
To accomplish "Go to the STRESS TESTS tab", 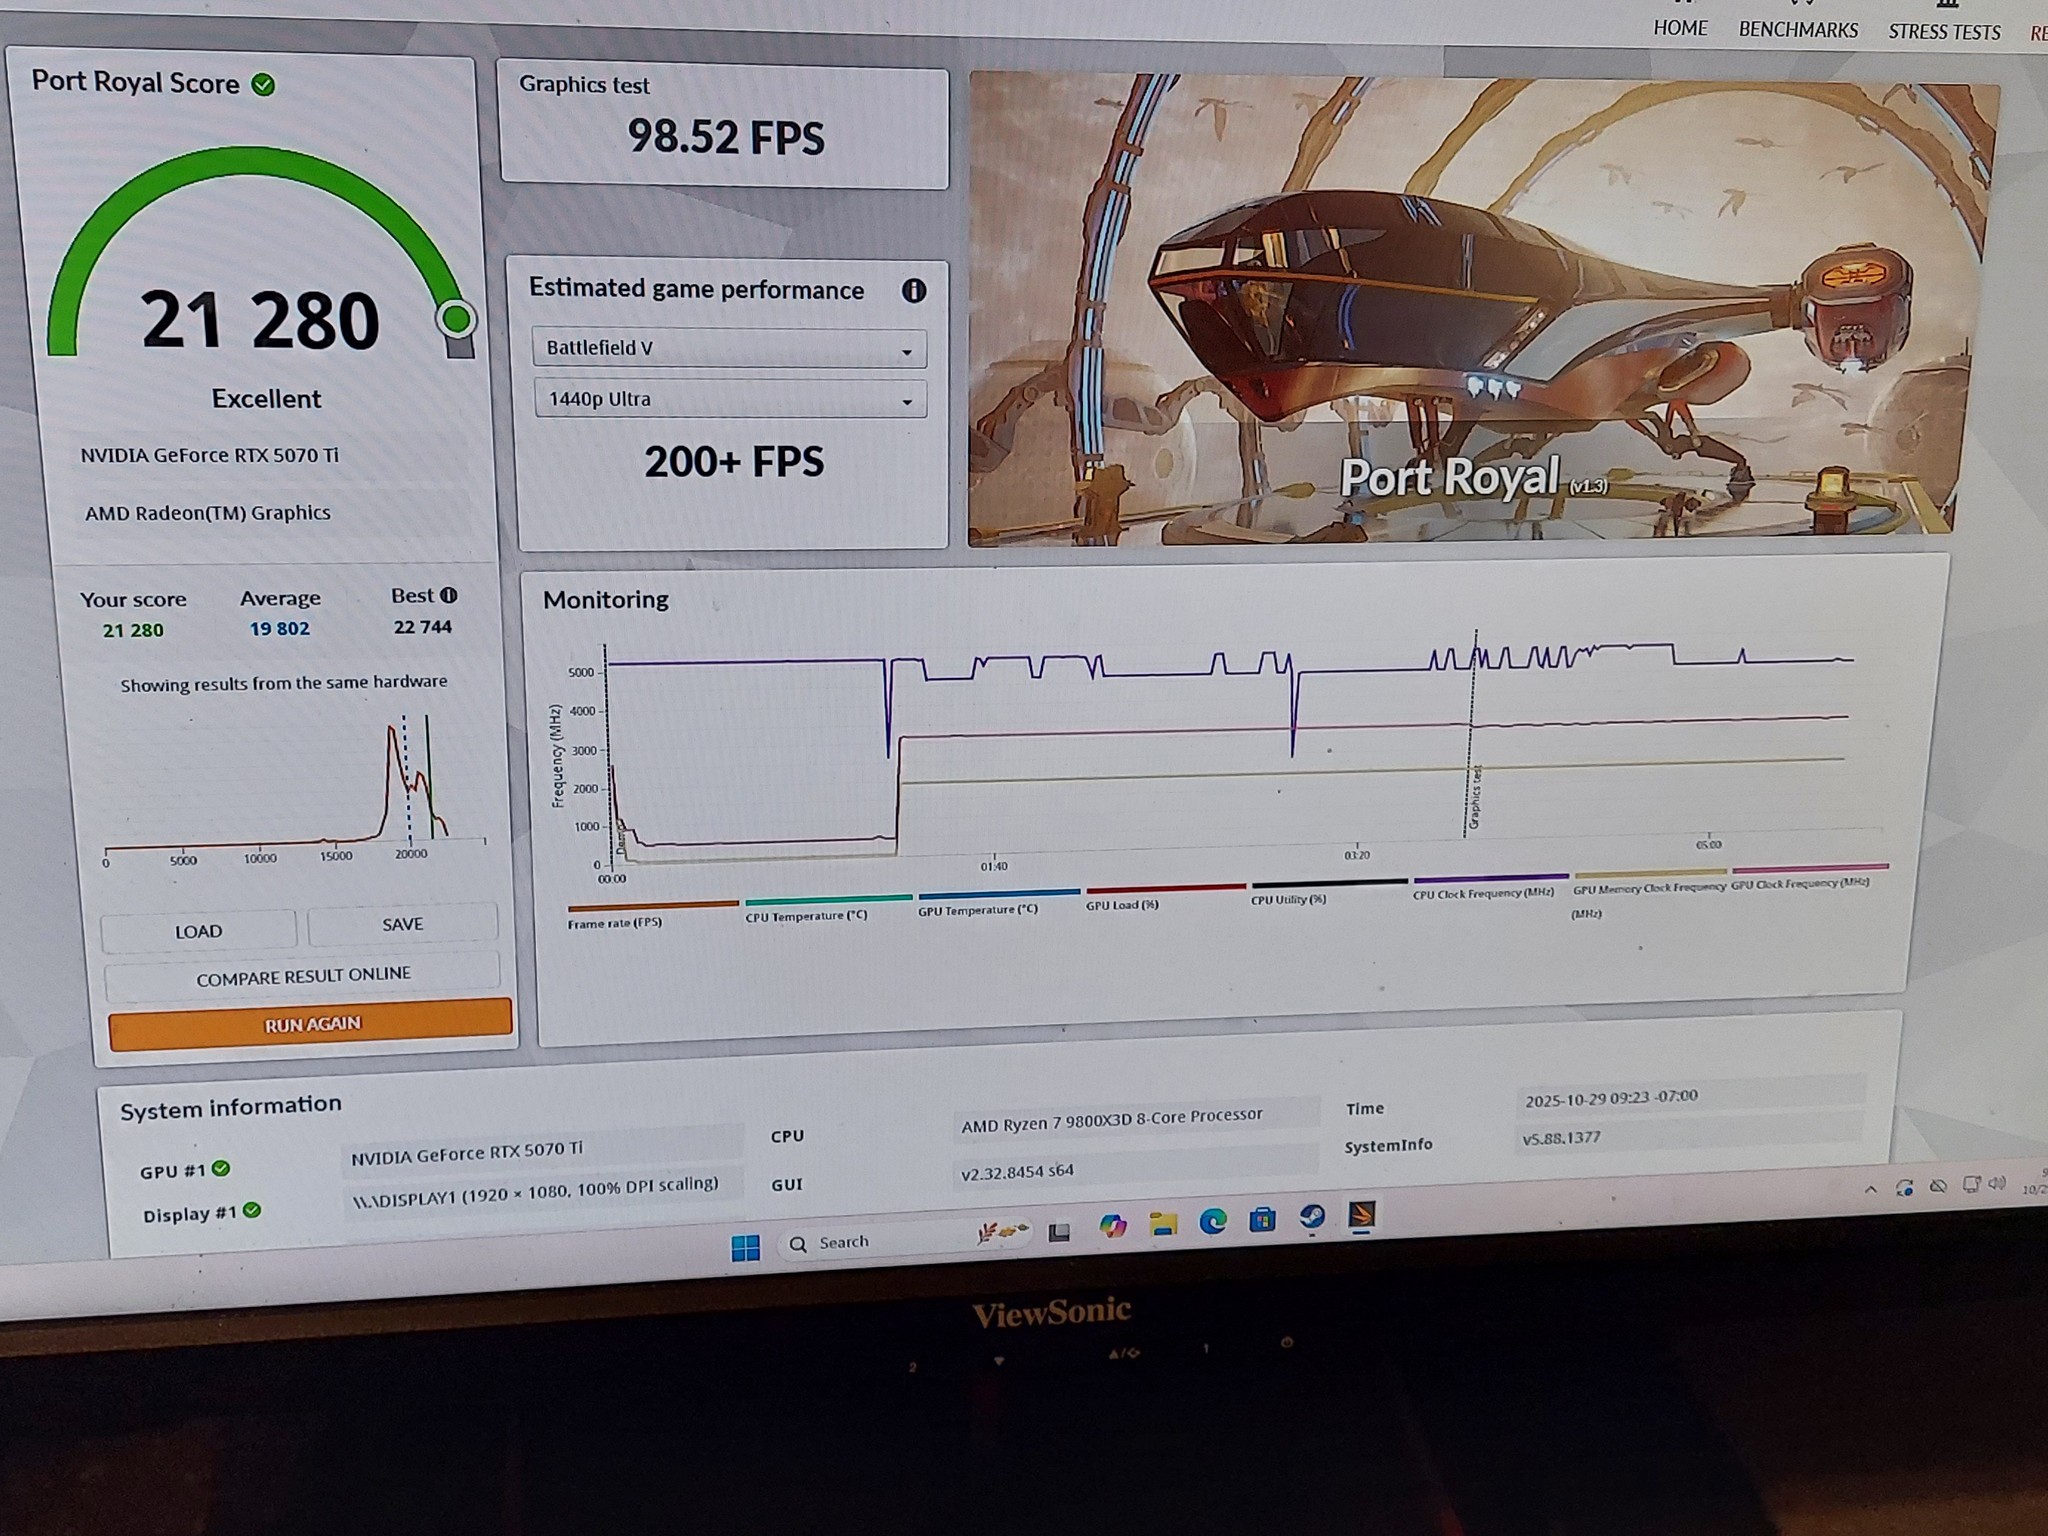I will pos(1944,32).
